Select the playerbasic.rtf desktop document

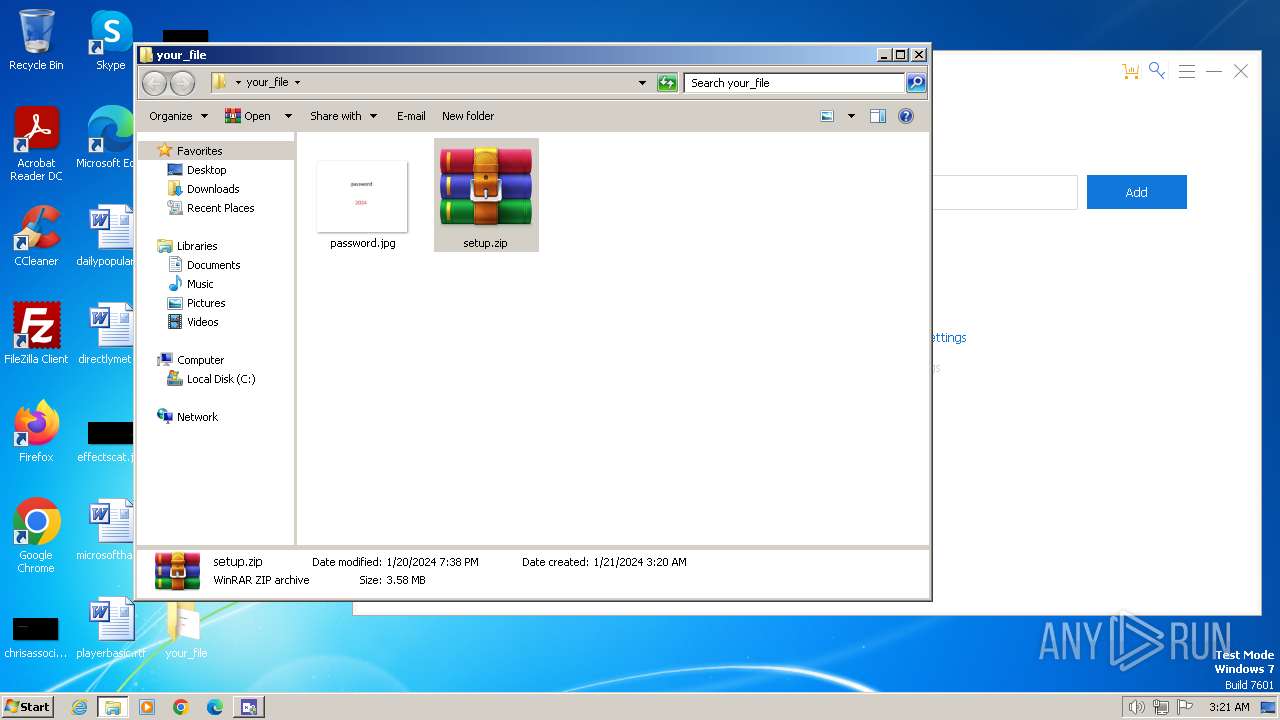tap(110, 628)
